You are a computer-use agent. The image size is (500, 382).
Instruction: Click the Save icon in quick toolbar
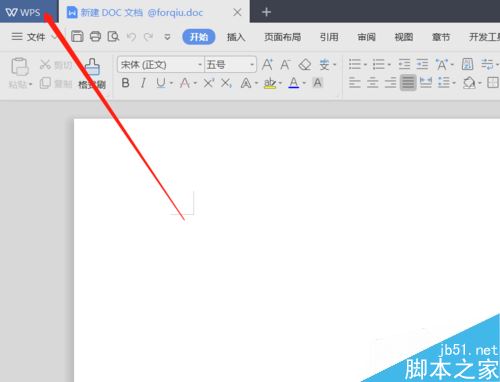click(x=77, y=36)
